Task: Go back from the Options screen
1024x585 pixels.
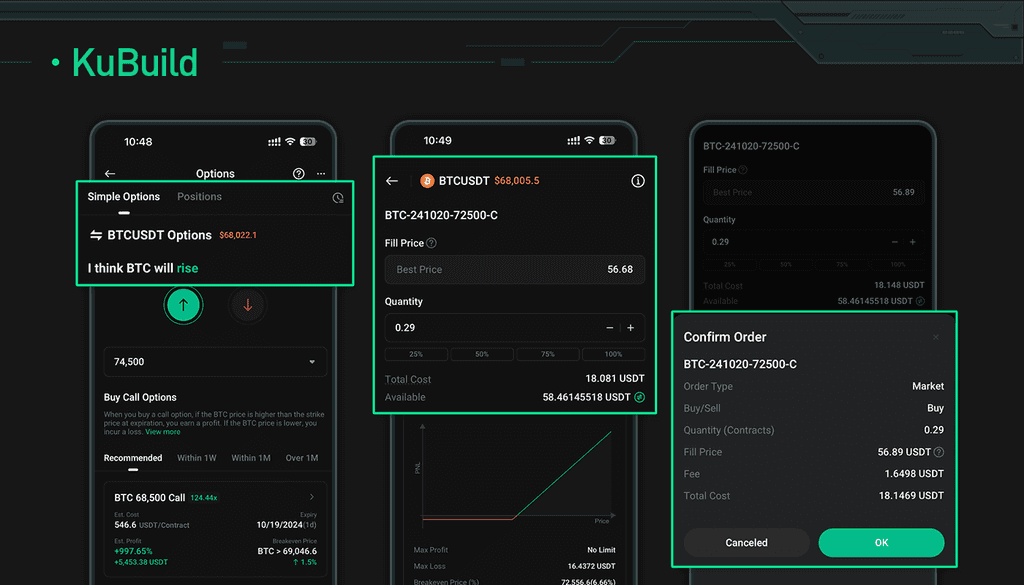Action: tap(110, 174)
